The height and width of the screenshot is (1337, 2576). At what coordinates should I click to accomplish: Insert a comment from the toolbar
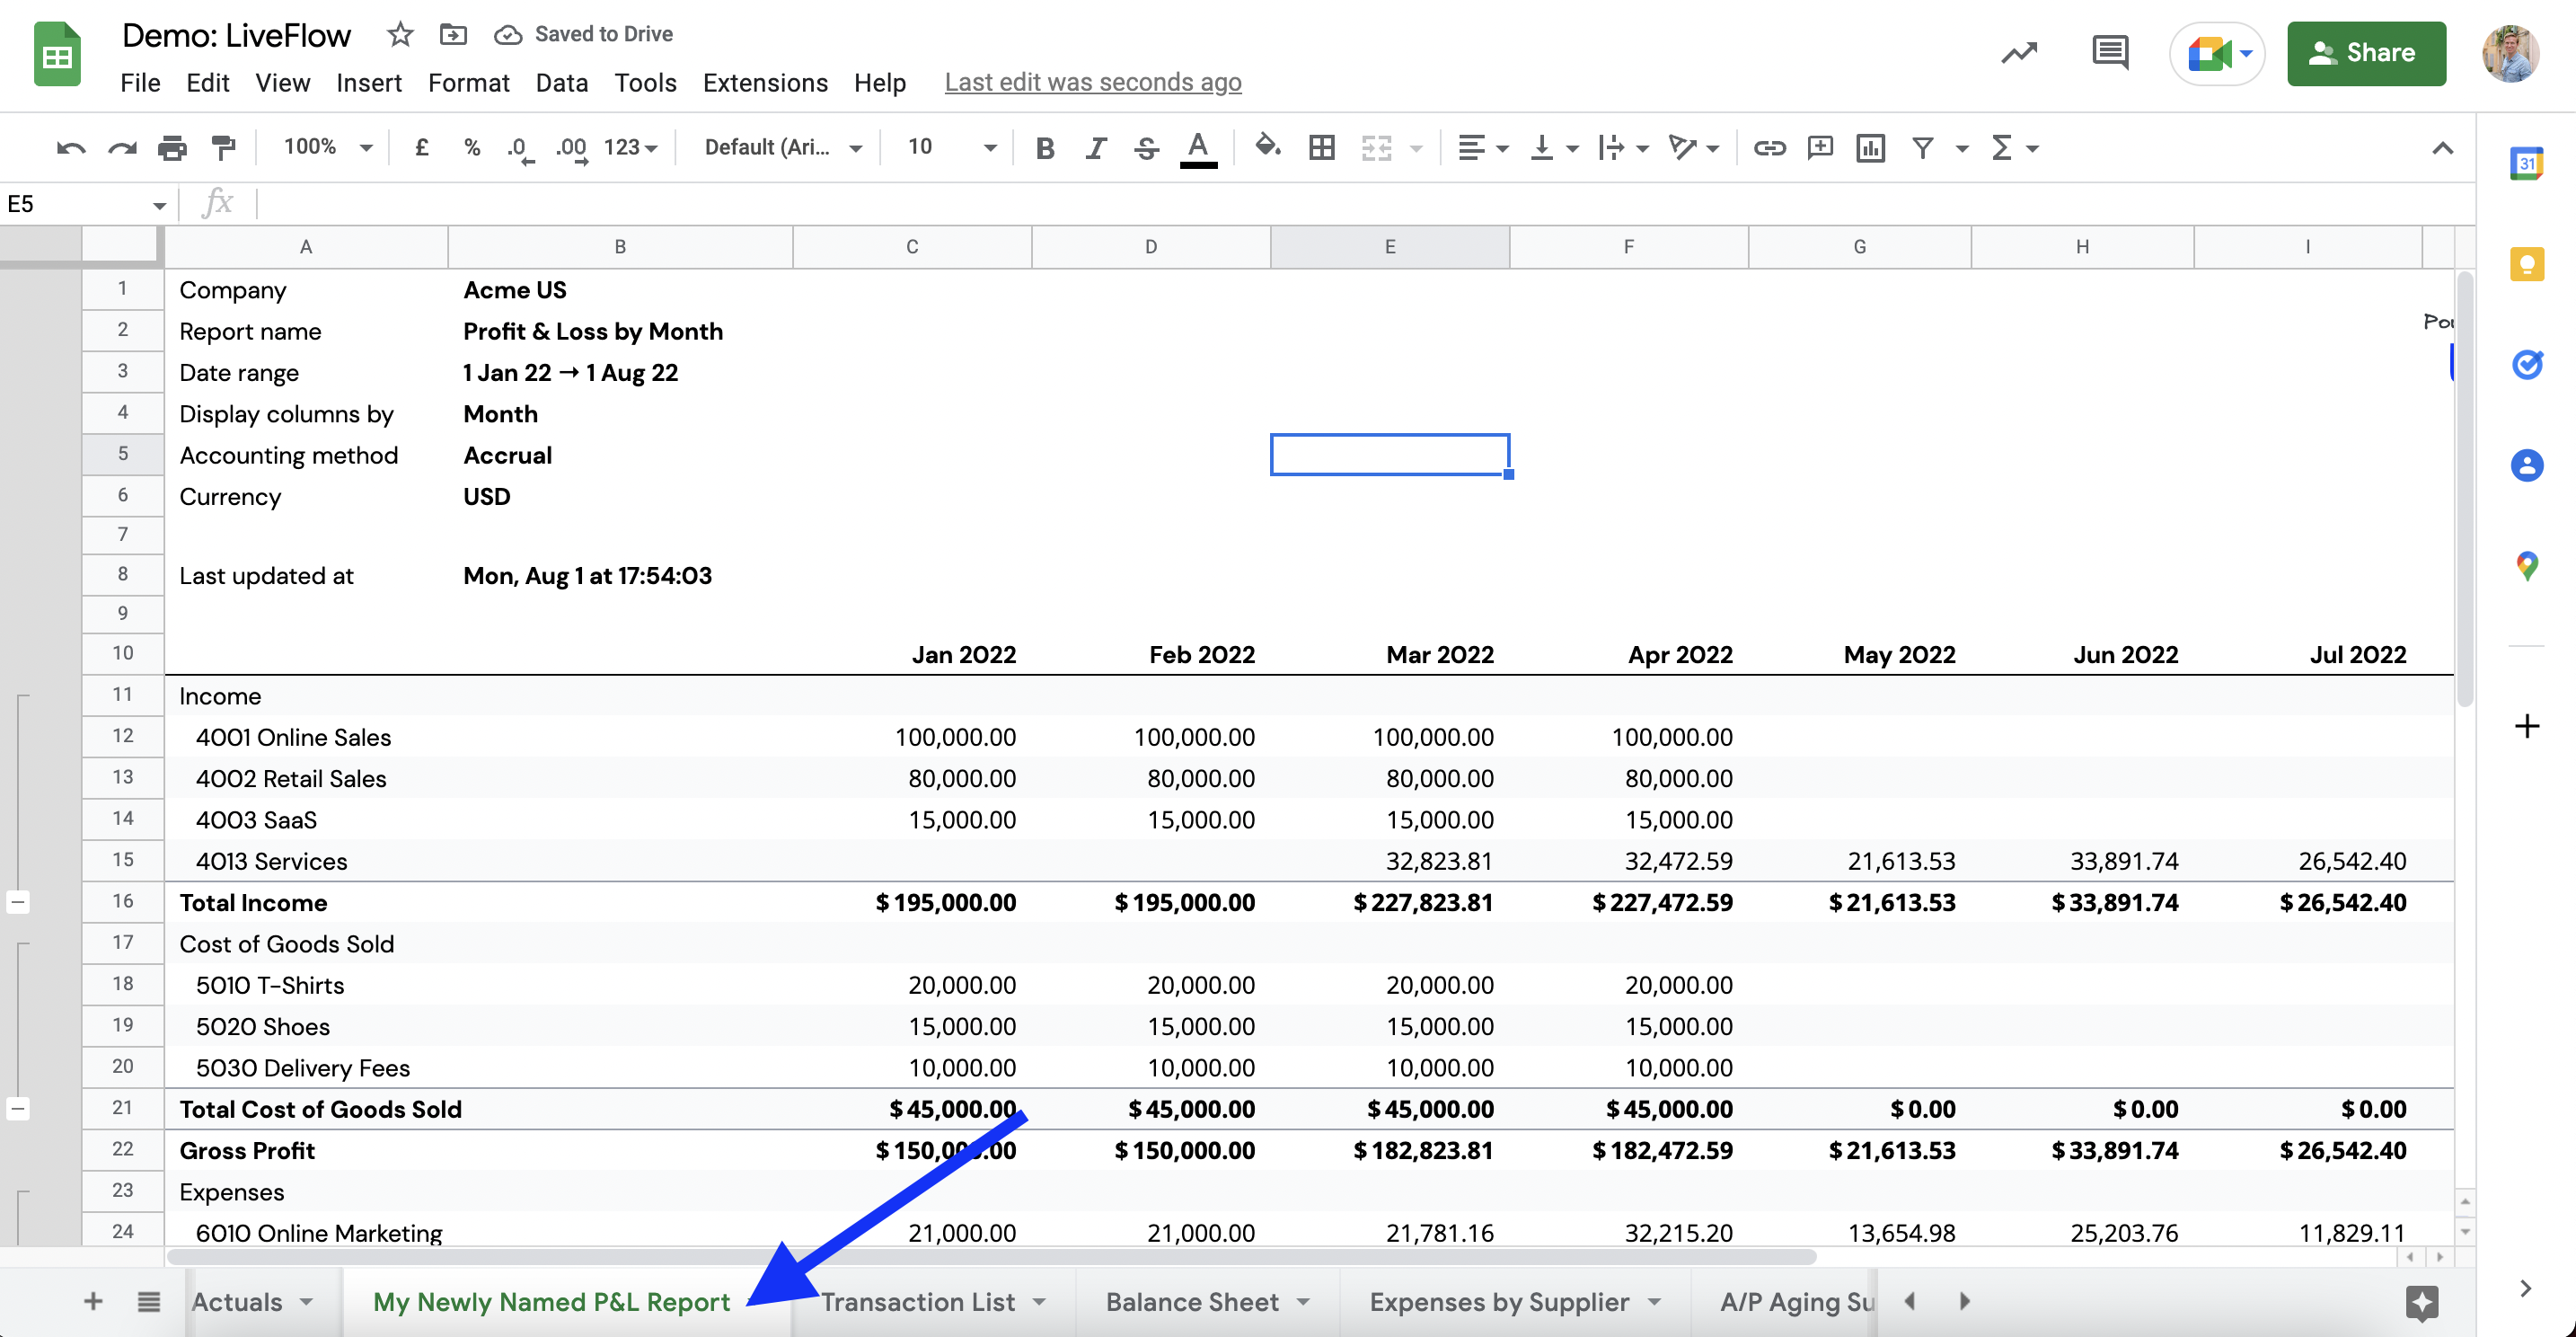click(1820, 148)
